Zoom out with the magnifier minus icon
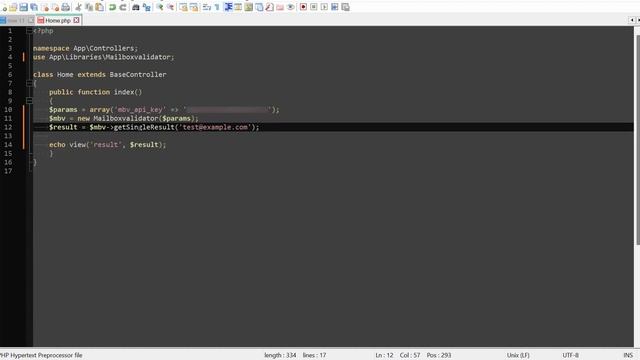 coord(170,7)
